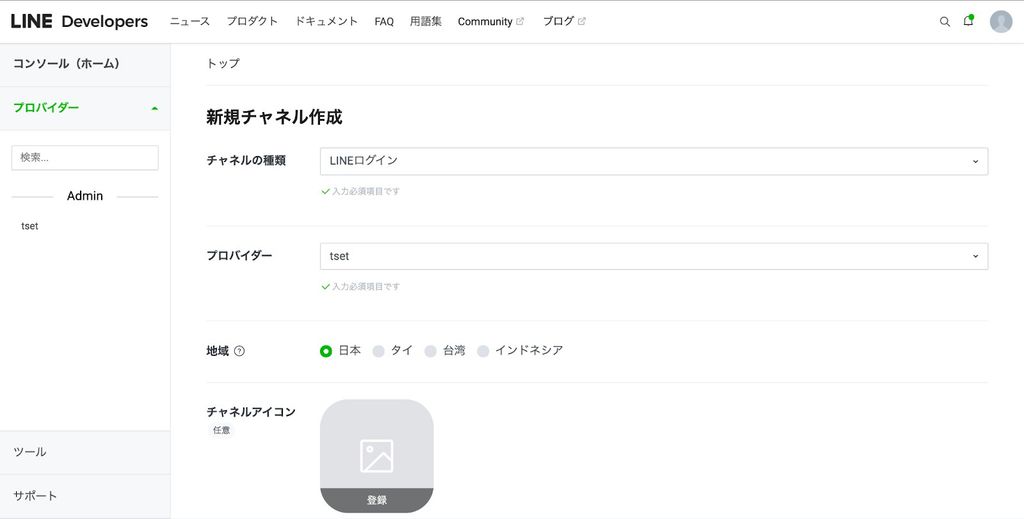The width and height of the screenshot is (1024, 519).
Task: Go to the FAQ page
Action: [384, 22]
